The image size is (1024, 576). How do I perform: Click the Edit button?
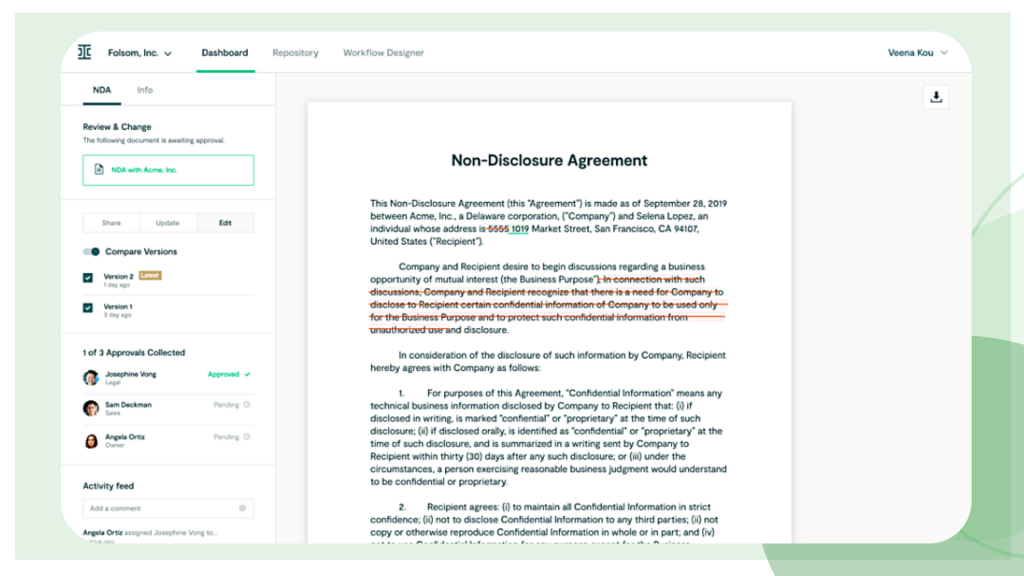225,222
